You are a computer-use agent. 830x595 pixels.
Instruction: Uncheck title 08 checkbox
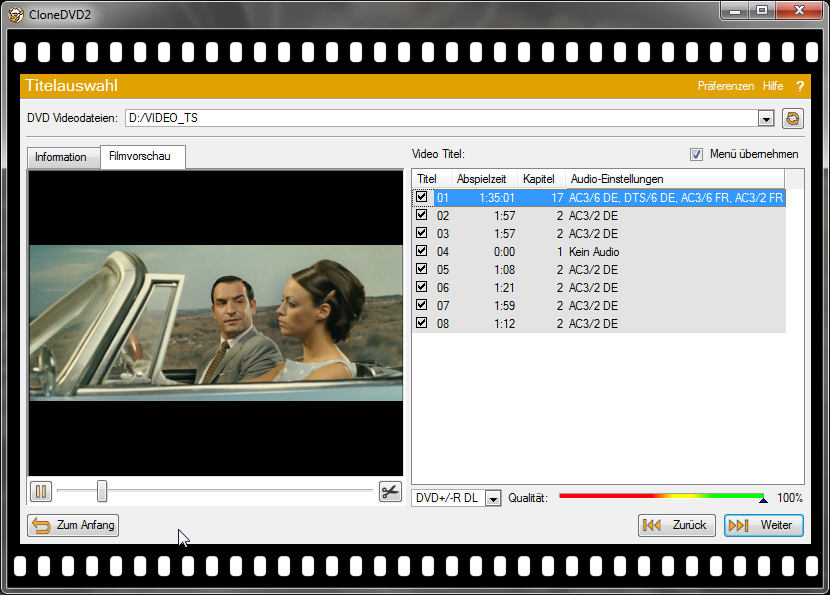421,323
